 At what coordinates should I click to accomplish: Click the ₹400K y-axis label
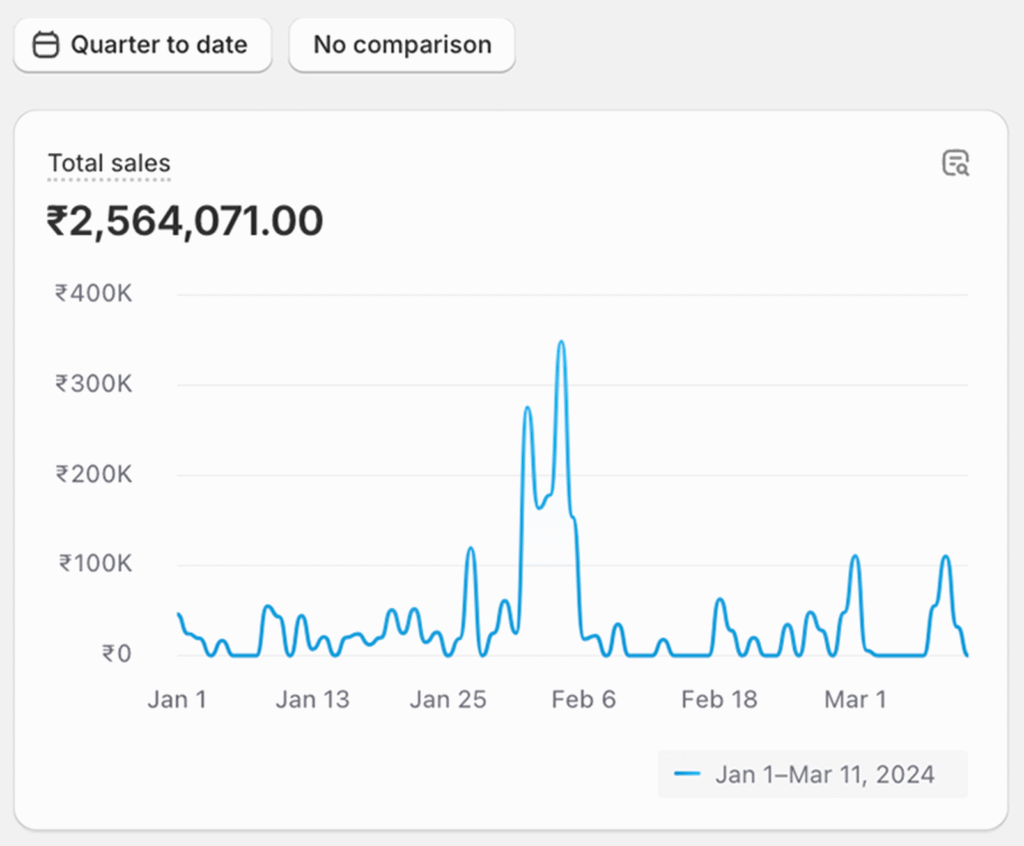coord(94,294)
